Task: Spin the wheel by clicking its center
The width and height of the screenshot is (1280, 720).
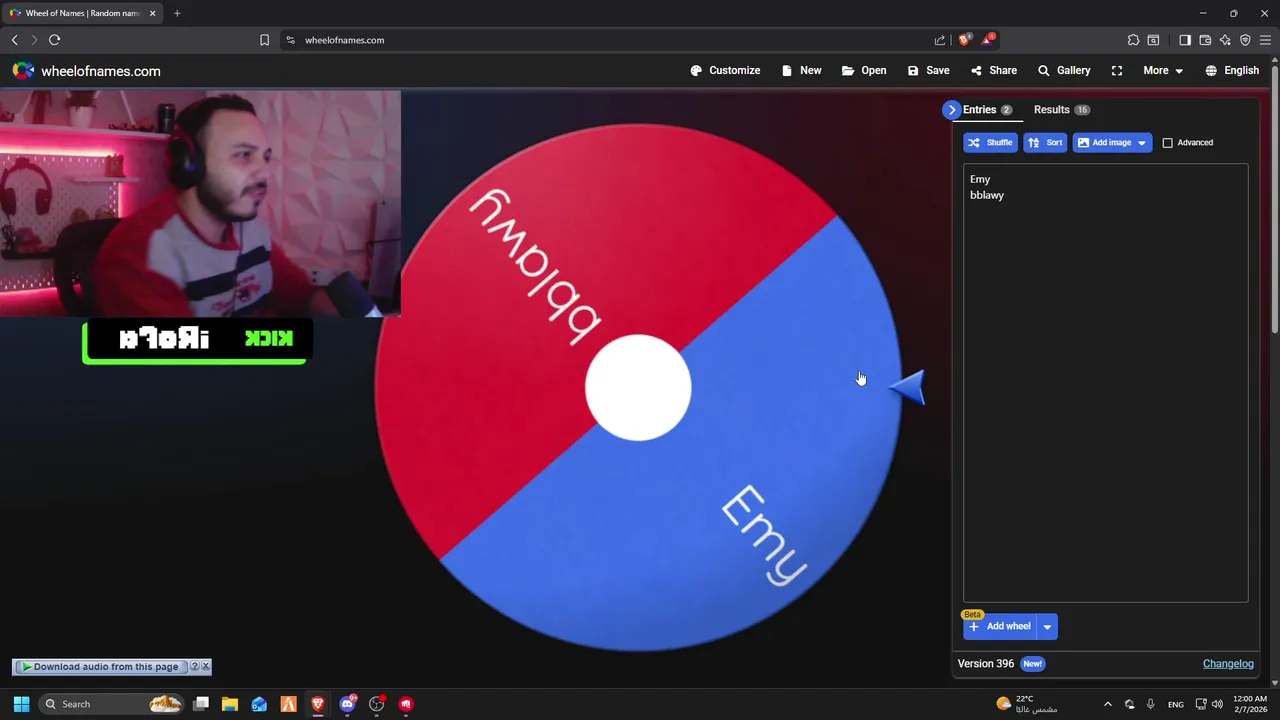Action: click(638, 389)
